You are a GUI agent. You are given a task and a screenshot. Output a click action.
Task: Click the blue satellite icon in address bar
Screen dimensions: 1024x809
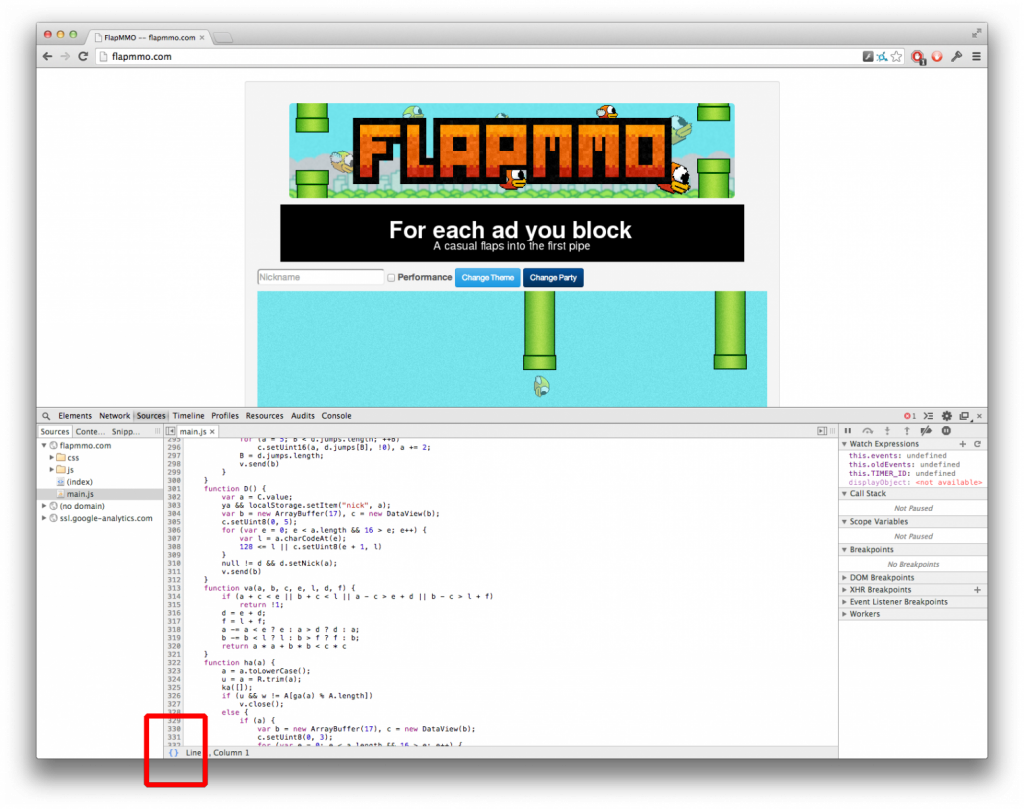(882, 57)
